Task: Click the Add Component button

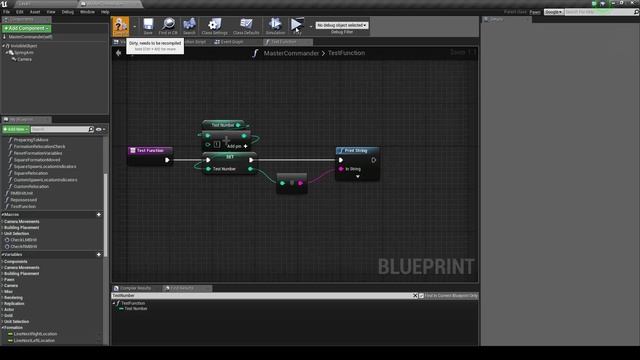Action: (x=27, y=28)
